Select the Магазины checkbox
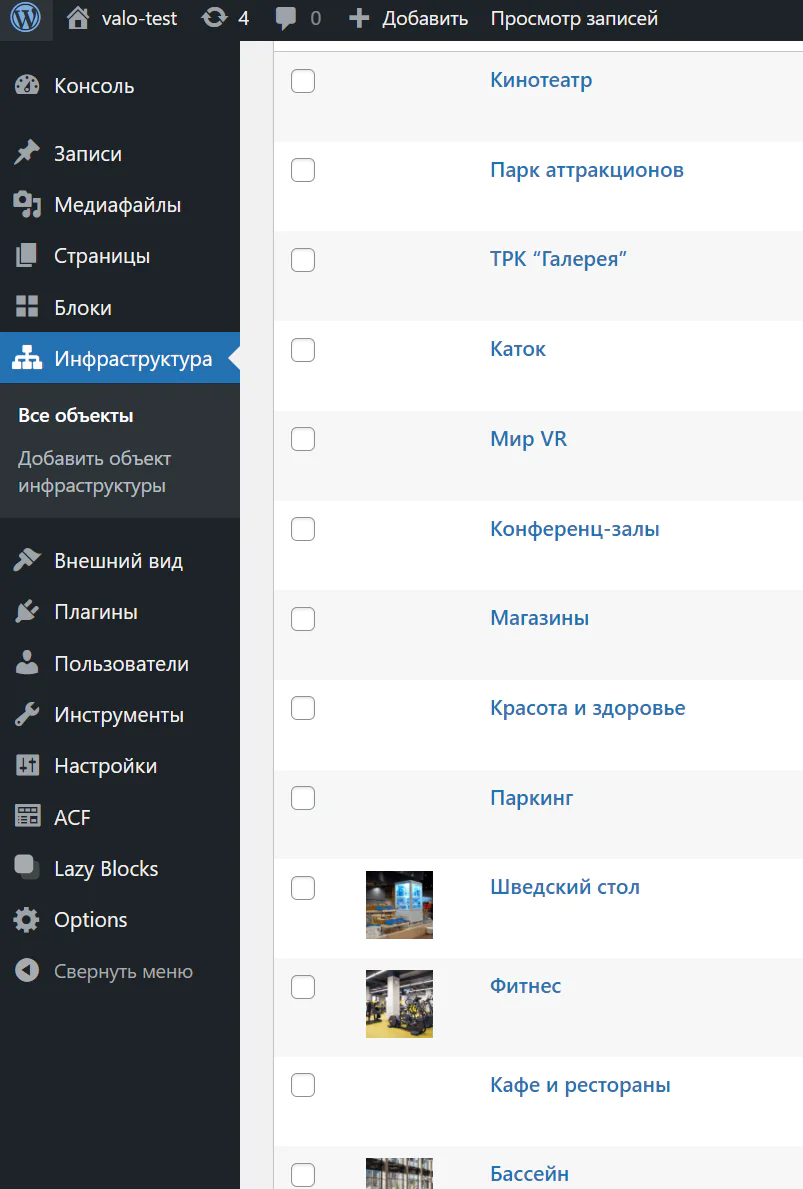The width and height of the screenshot is (803, 1189). pyautogui.click(x=303, y=619)
